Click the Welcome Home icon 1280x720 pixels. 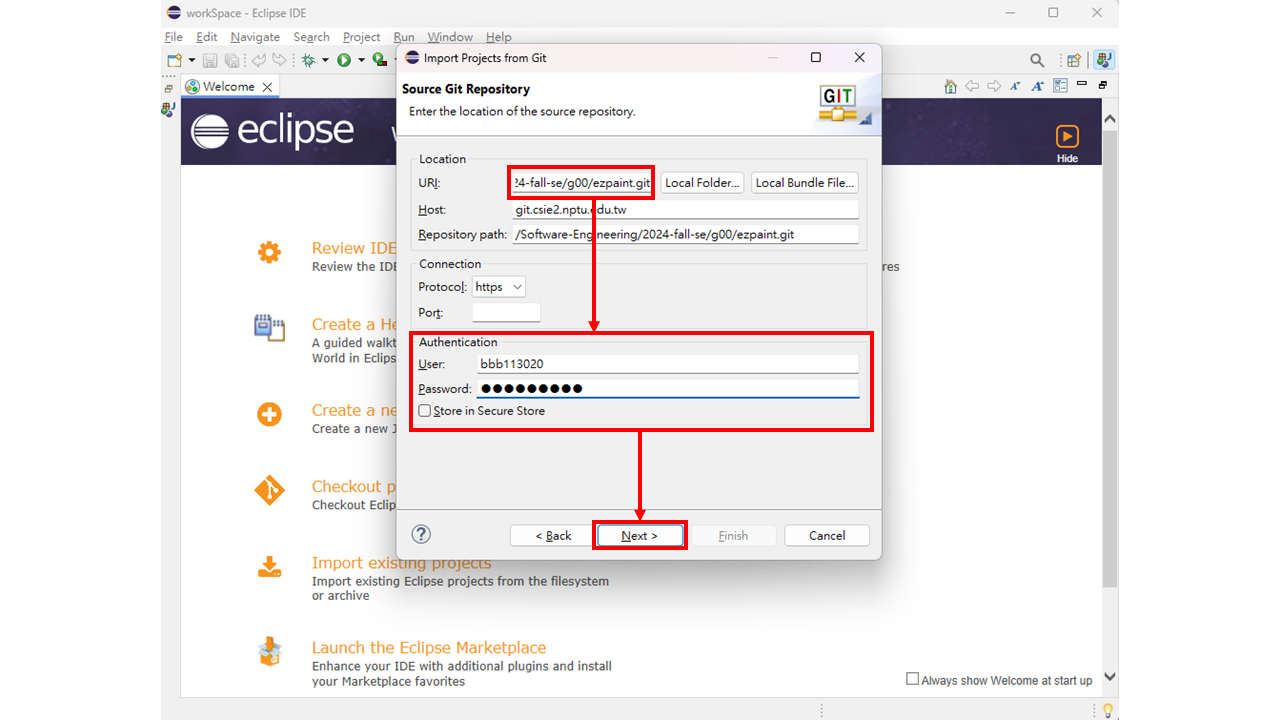click(950, 87)
